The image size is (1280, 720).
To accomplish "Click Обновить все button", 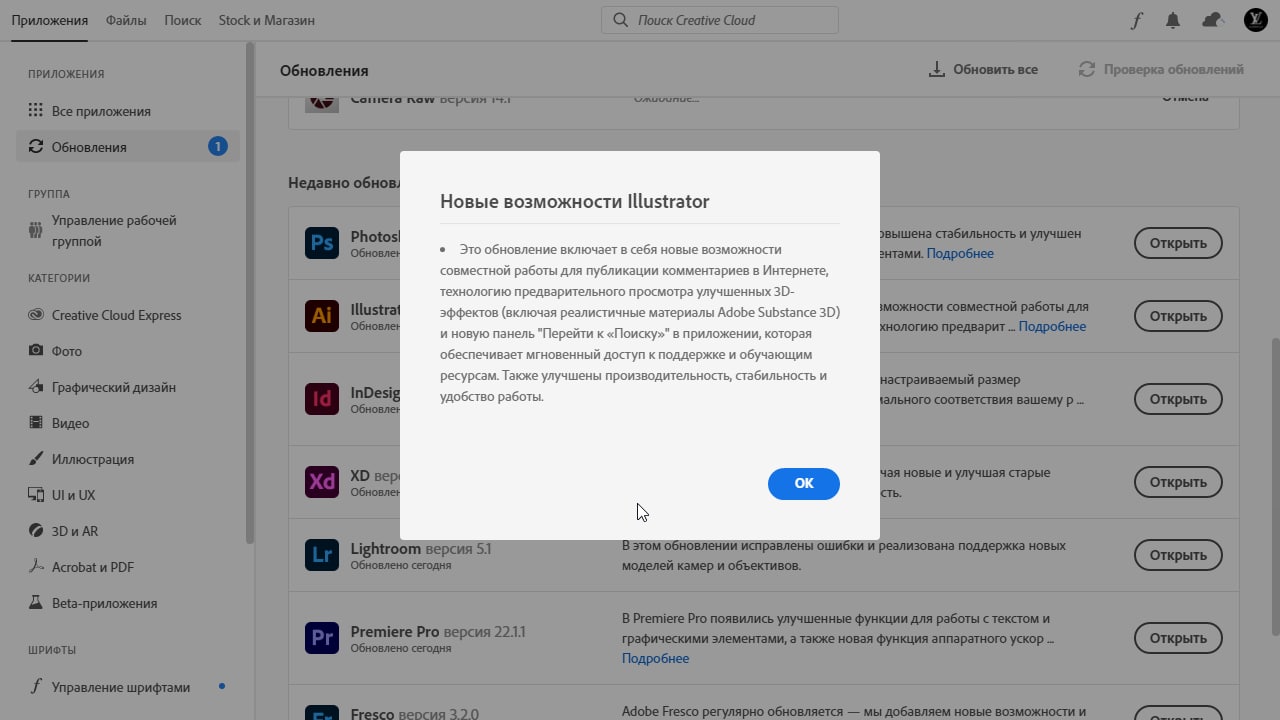I will click(983, 69).
